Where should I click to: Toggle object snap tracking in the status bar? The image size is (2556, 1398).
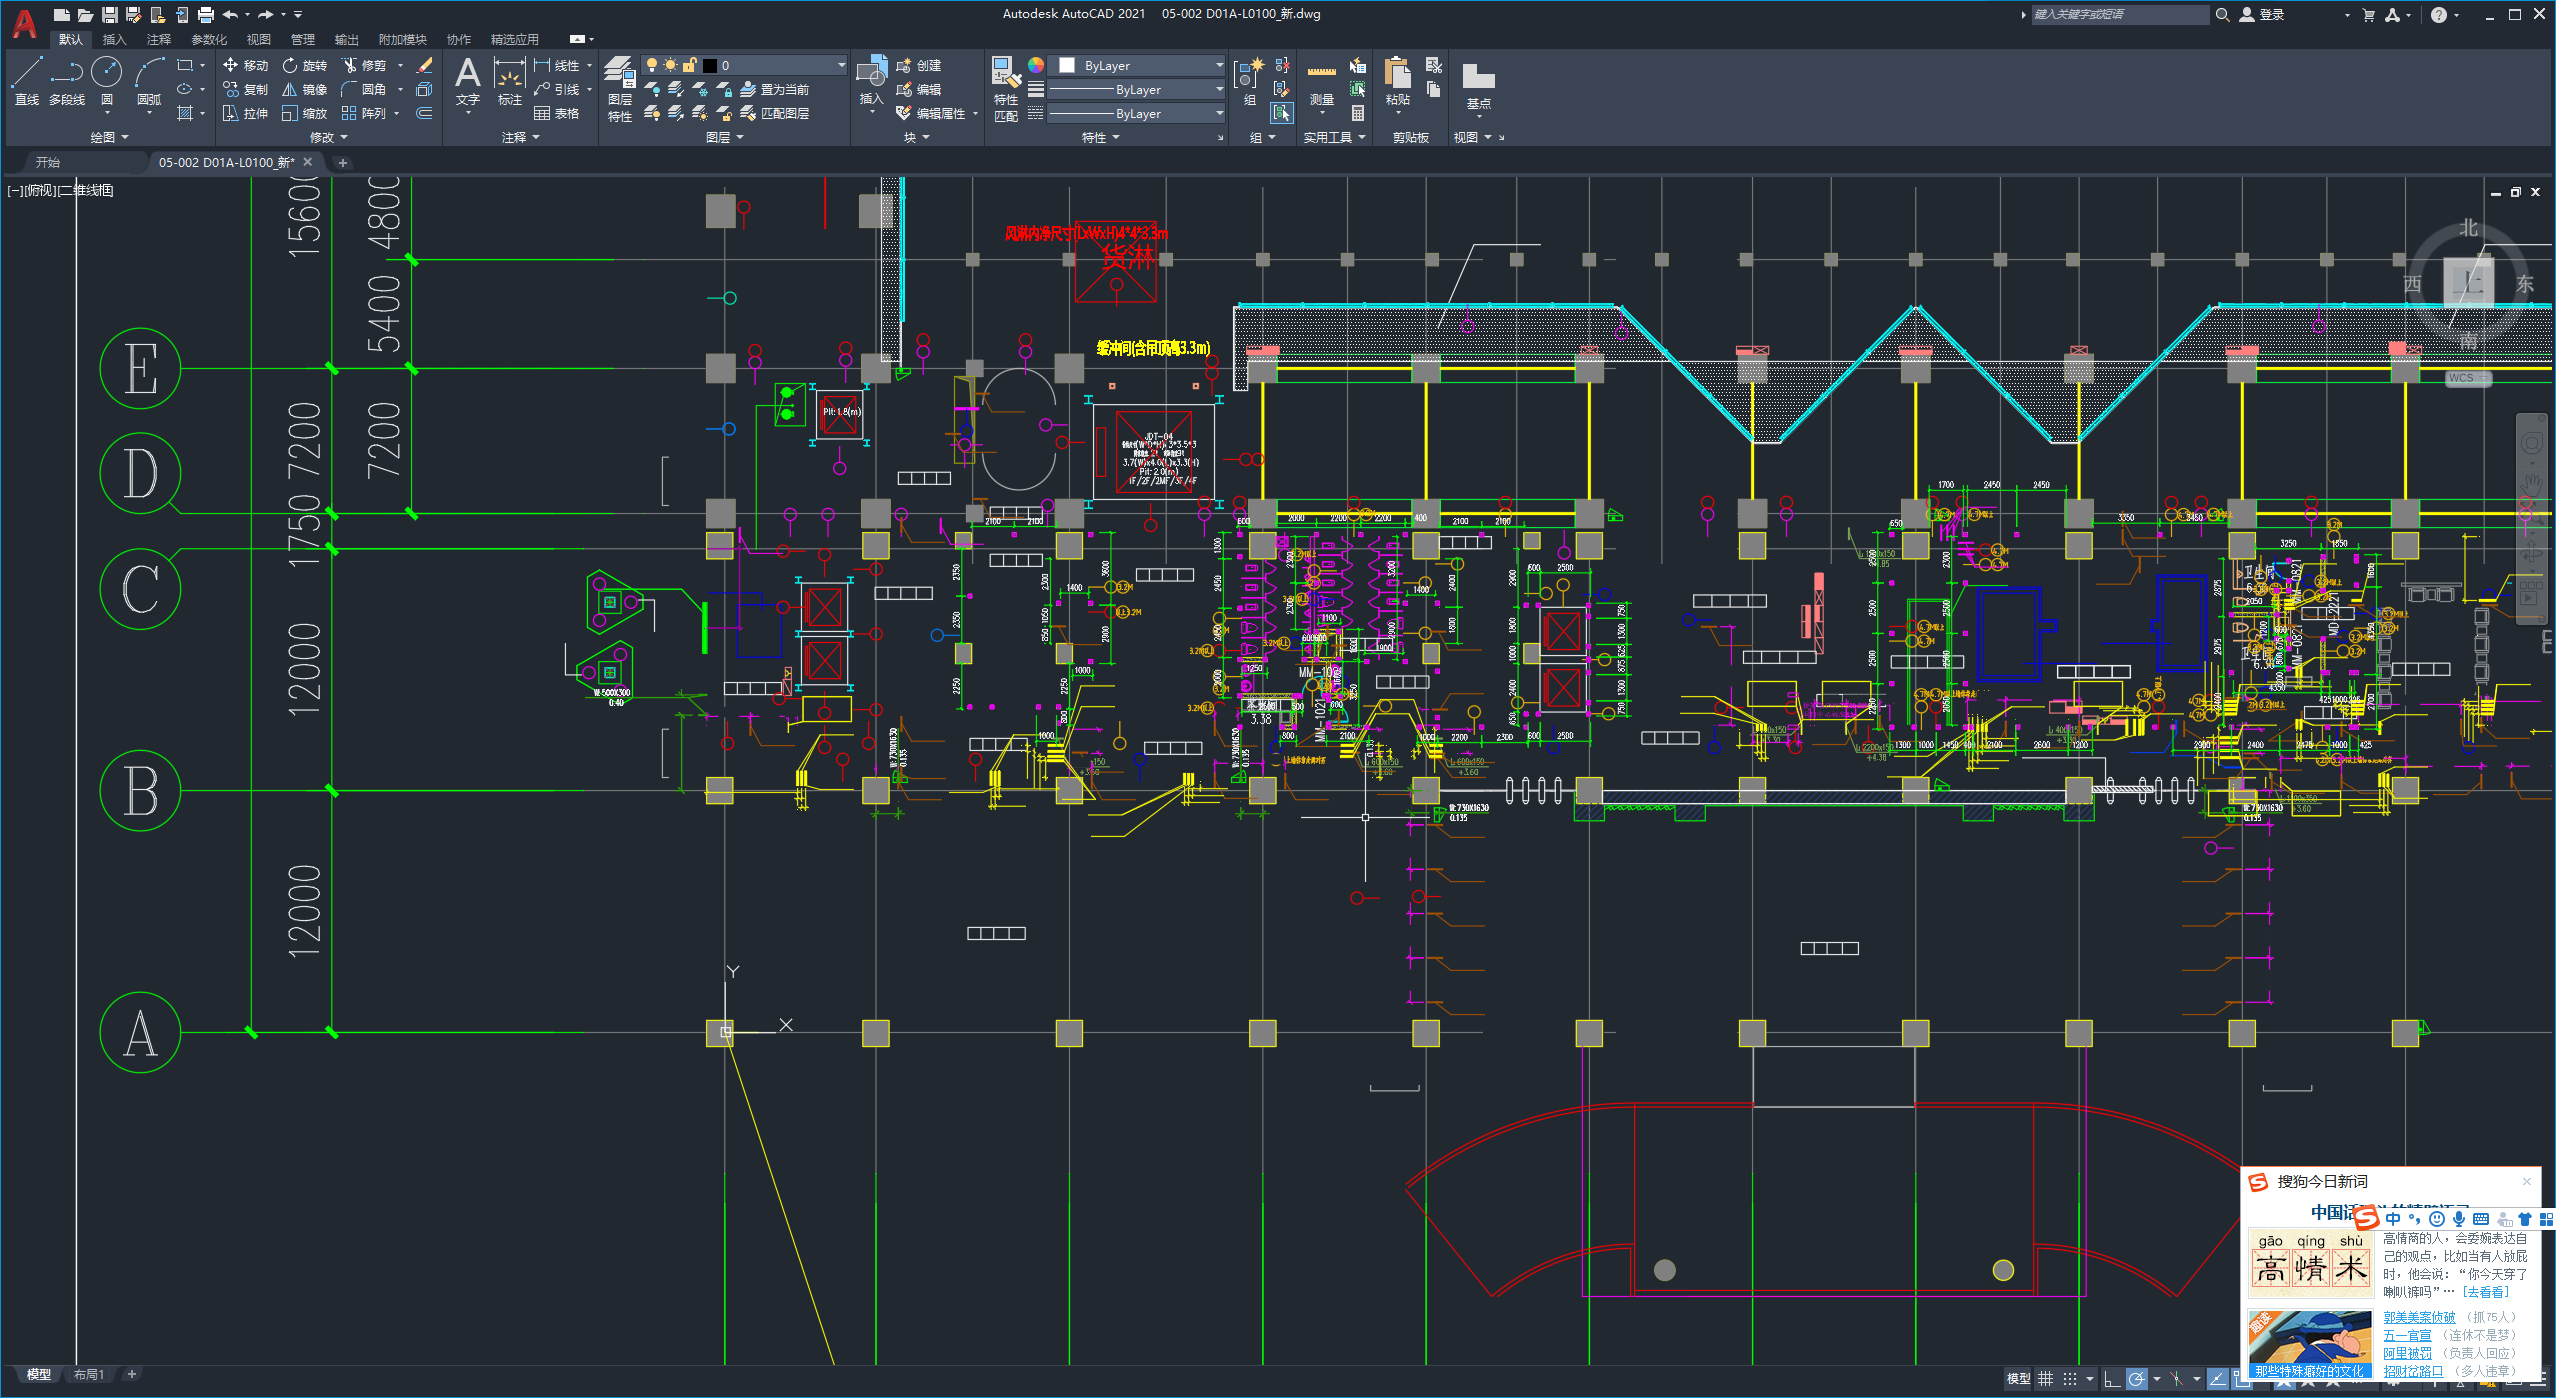coord(2217,1379)
